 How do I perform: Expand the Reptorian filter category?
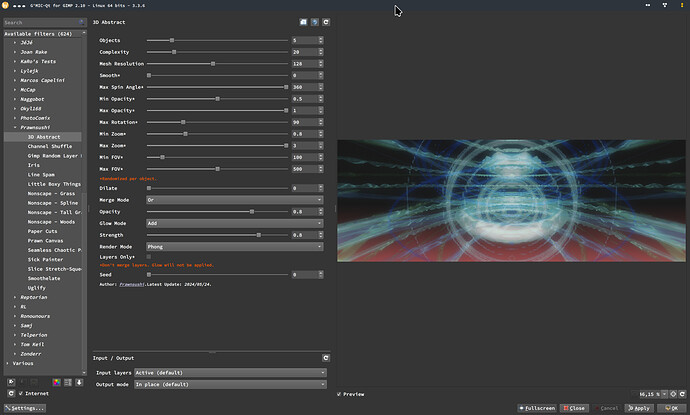[x=15, y=298]
